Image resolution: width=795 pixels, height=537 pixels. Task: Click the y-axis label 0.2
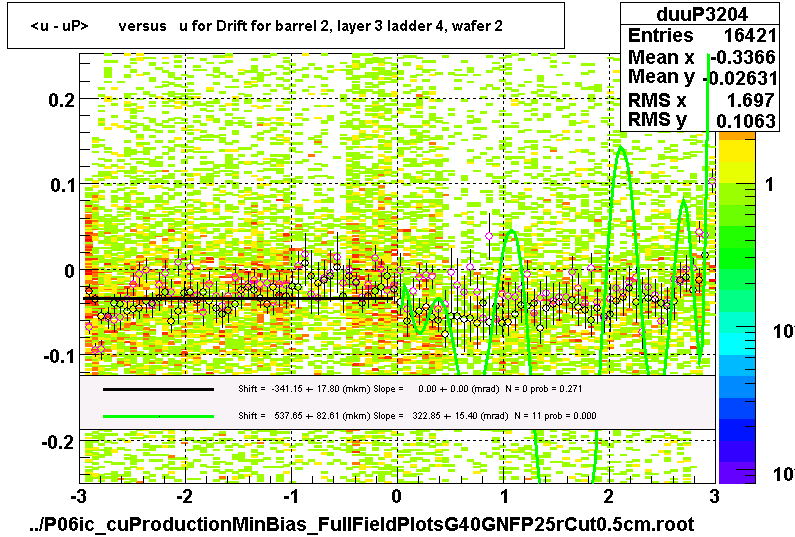(62, 100)
